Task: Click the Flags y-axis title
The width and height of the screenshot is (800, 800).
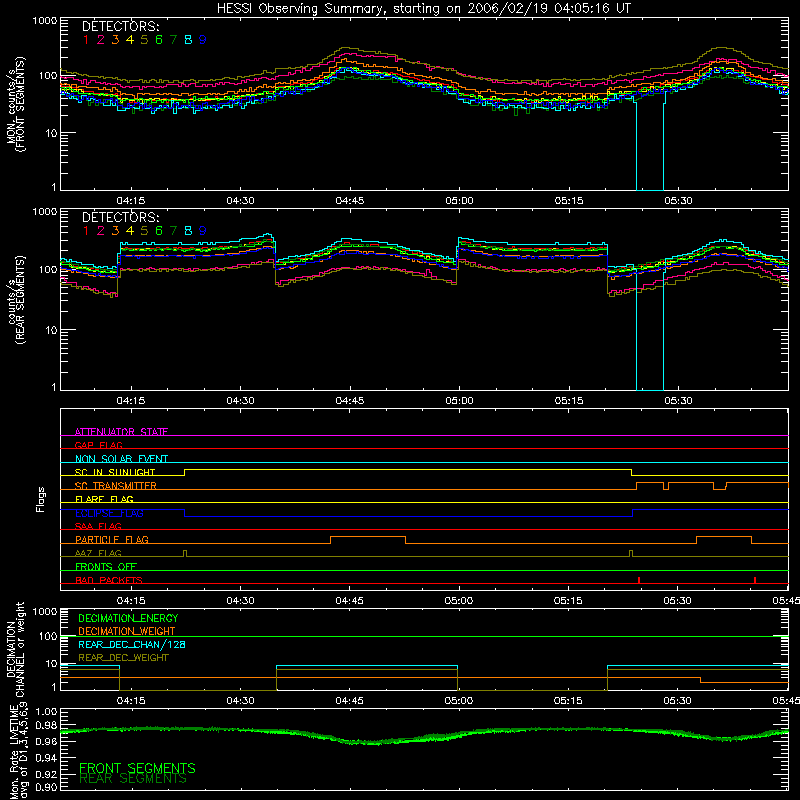Action: 40,499
